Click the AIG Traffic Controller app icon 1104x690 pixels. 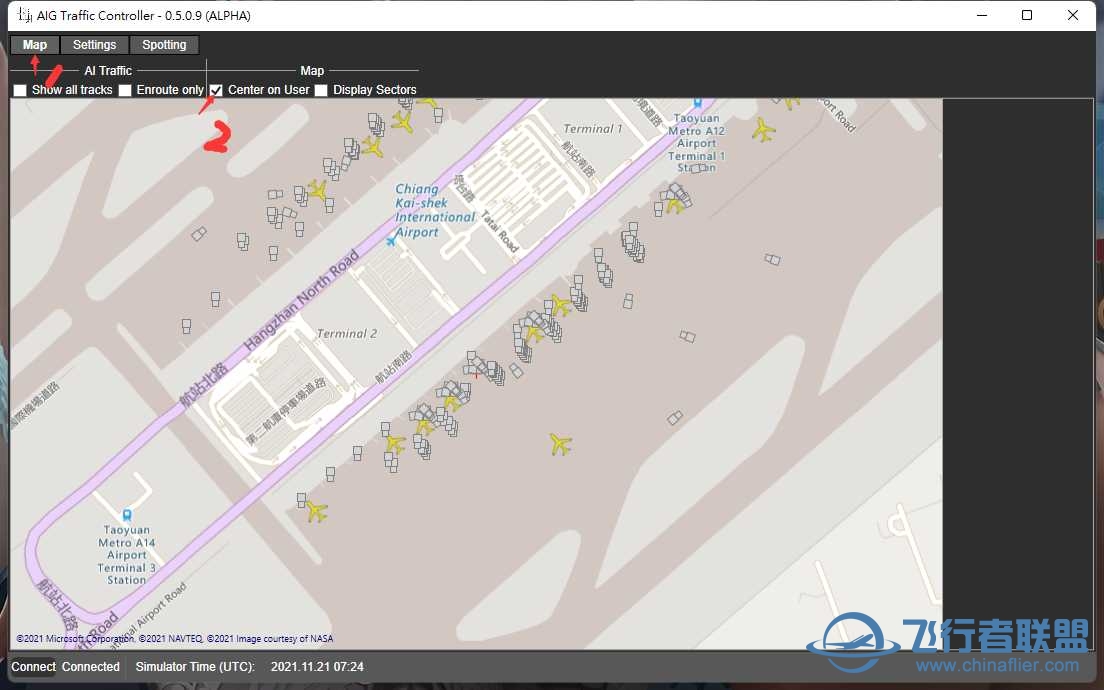25,15
